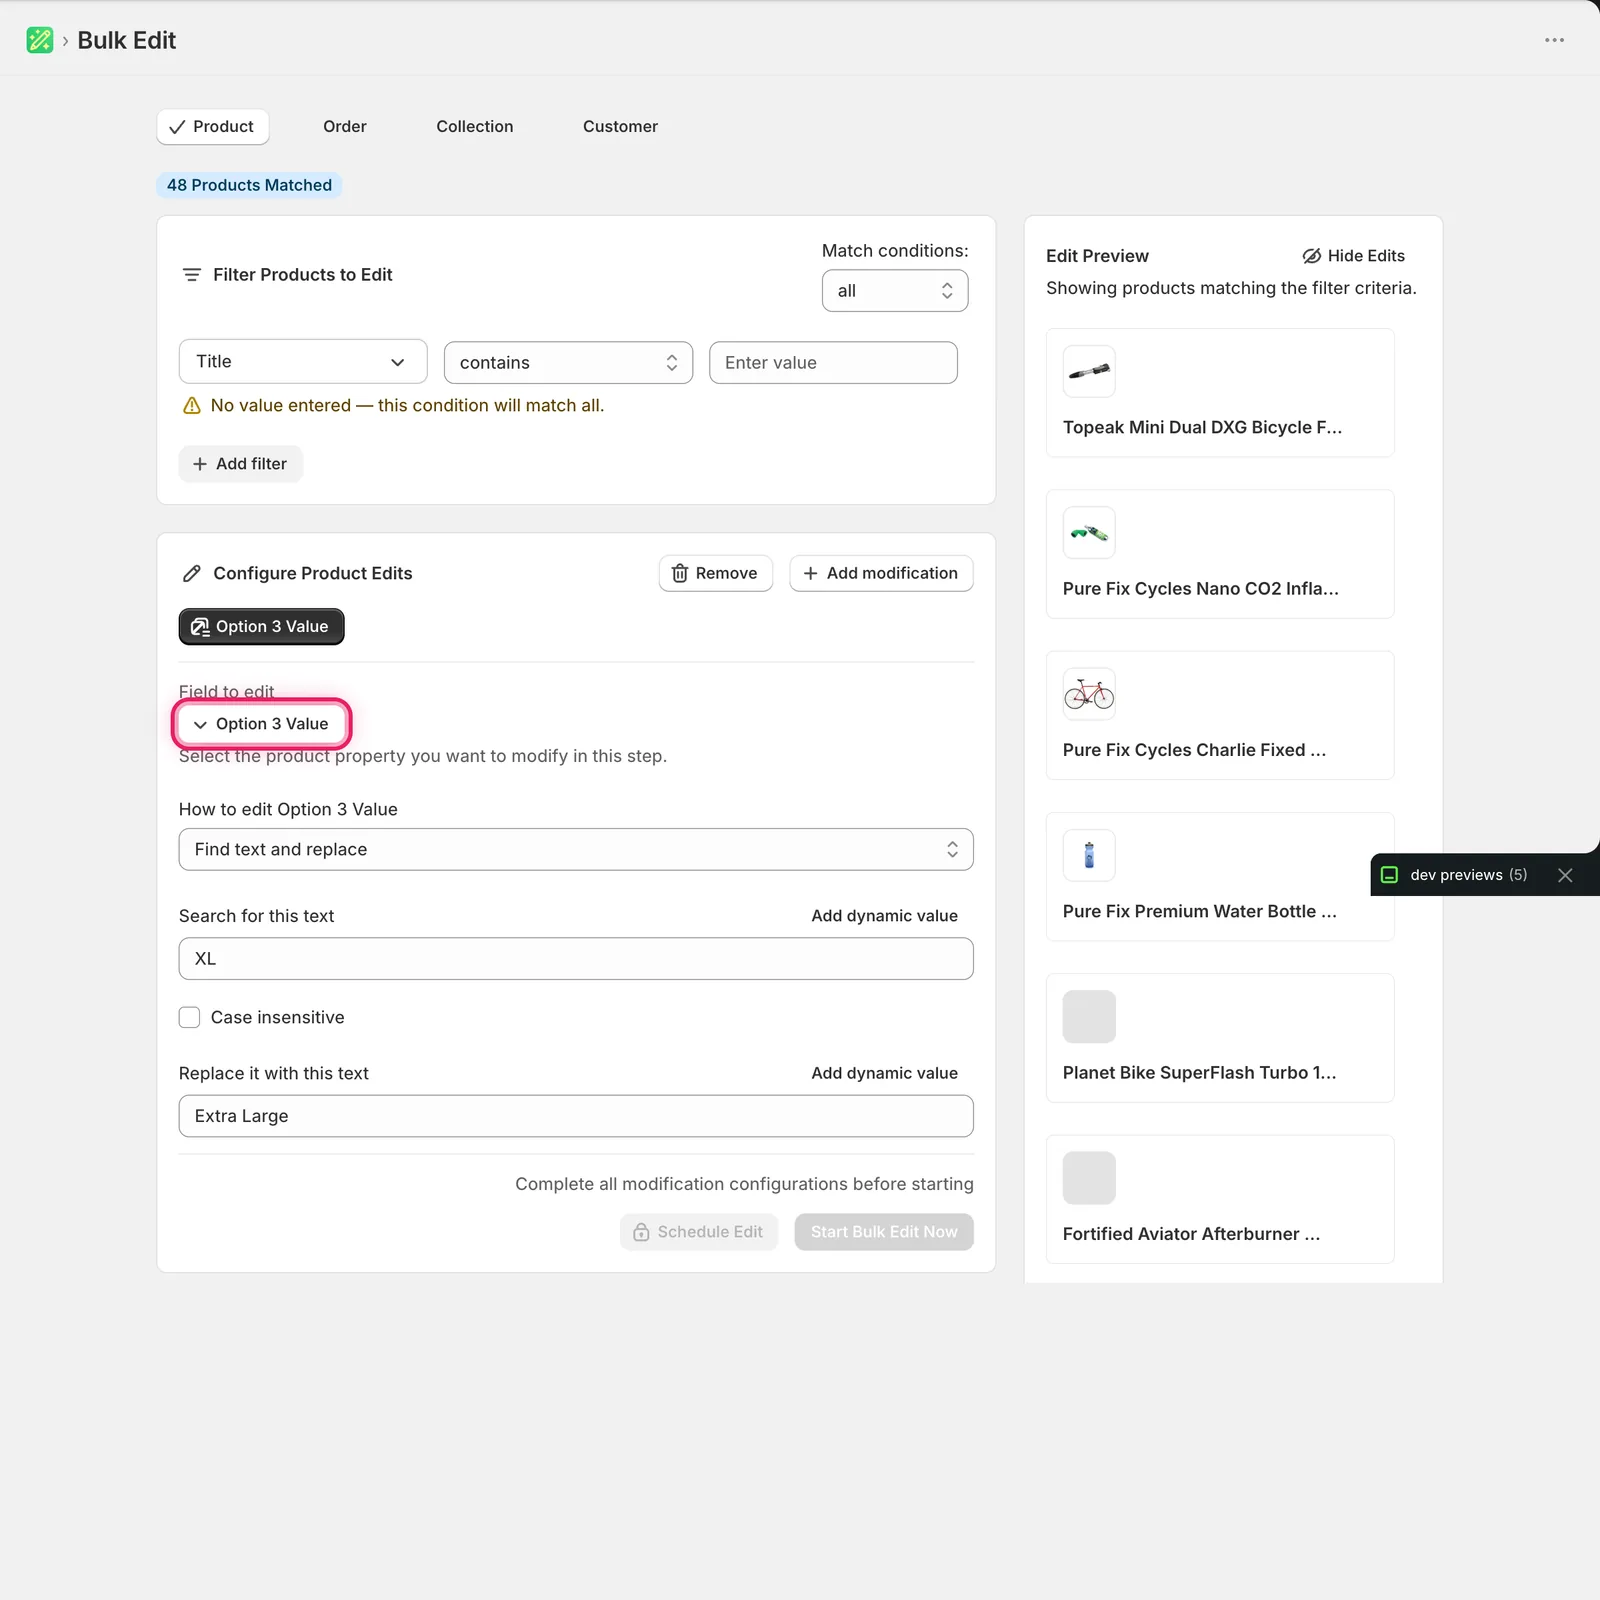The height and width of the screenshot is (1600, 1600).
Task: Switch to the Customer tab
Action: (620, 127)
